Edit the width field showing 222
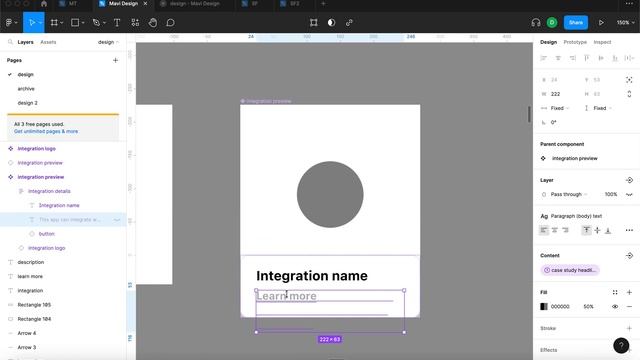 point(560,94)
